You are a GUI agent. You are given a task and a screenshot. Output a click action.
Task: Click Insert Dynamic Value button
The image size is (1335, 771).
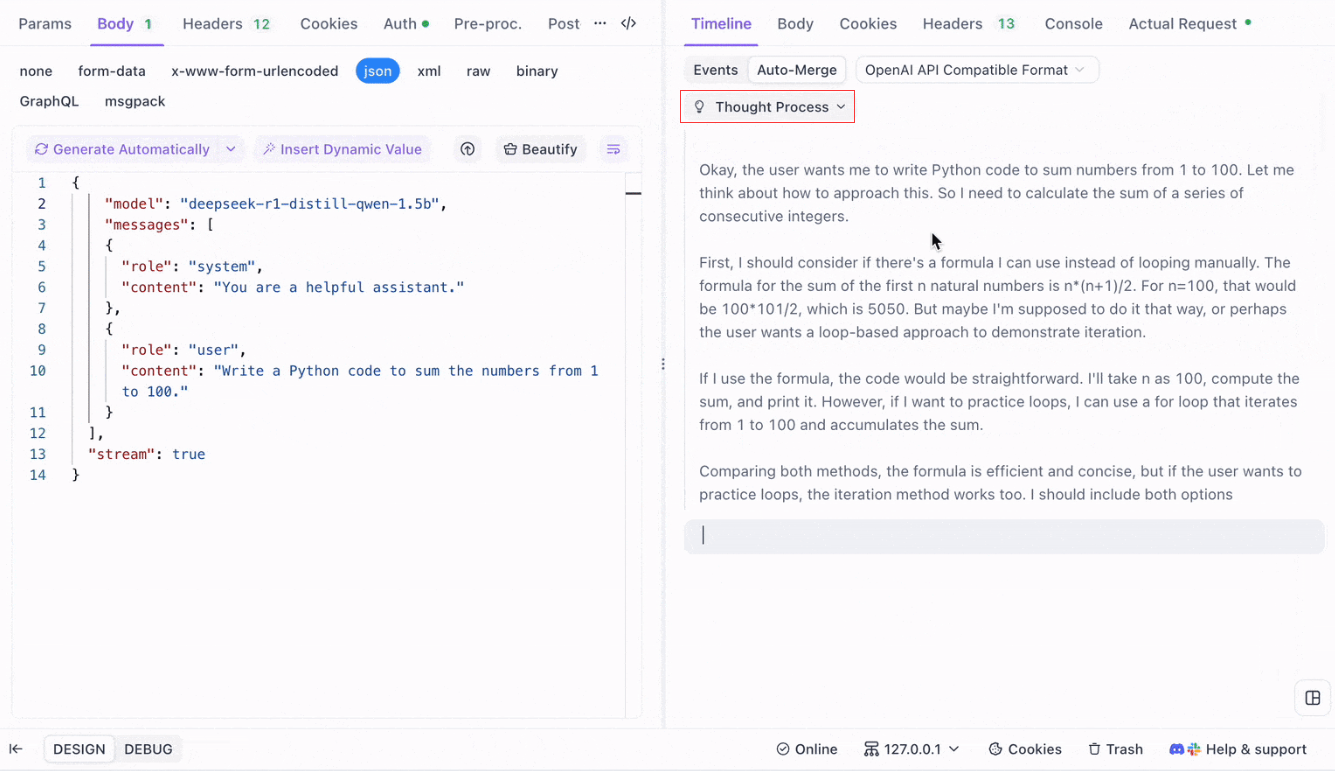(x=342, y=149)
